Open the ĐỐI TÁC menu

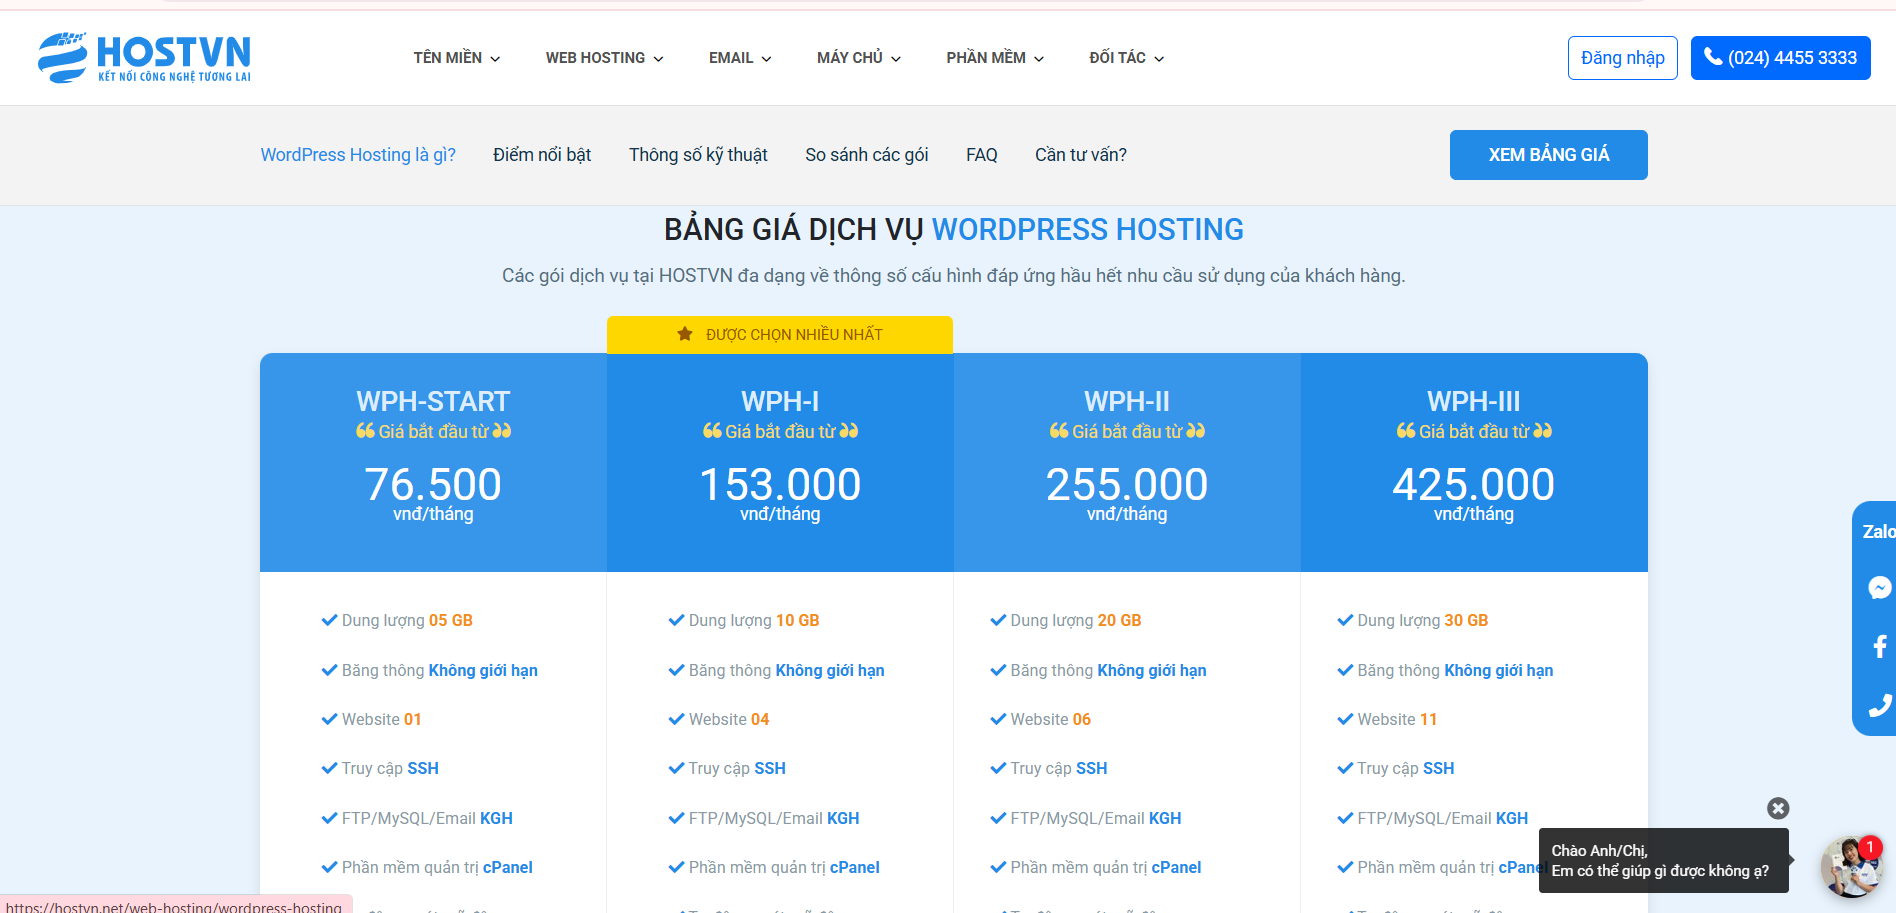[1126, 58]
